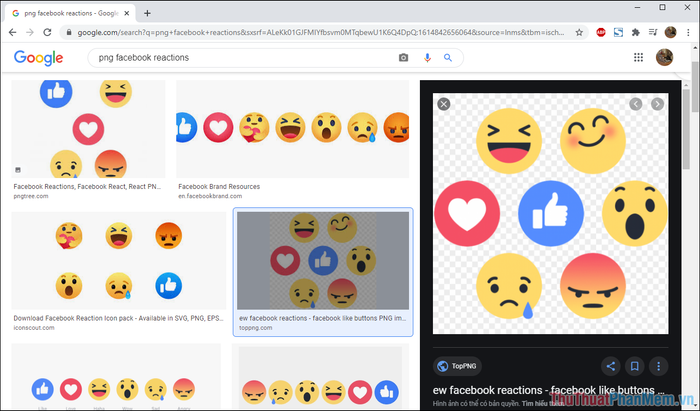Open 'Facebook Reactions, Facebook React' title link

coord(87,187)
